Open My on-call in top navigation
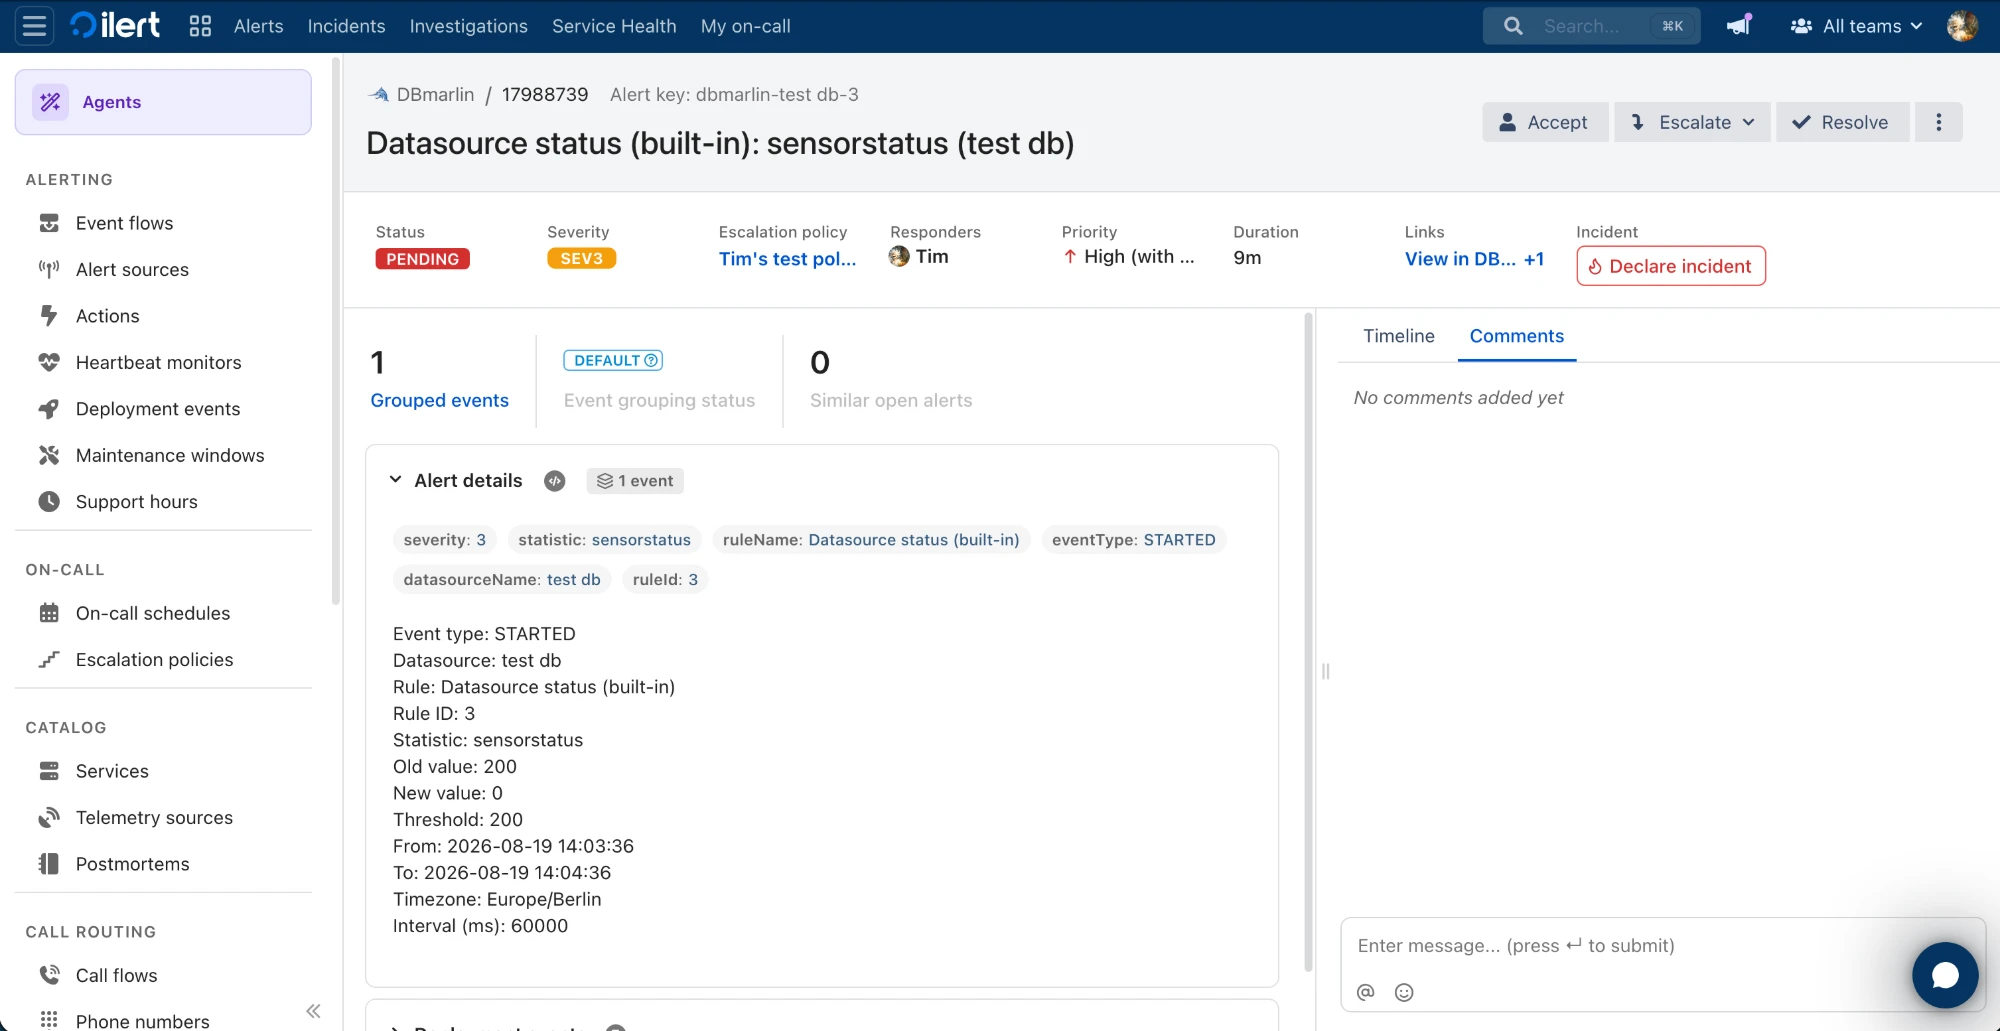2000x1031 pixels. 745,26
